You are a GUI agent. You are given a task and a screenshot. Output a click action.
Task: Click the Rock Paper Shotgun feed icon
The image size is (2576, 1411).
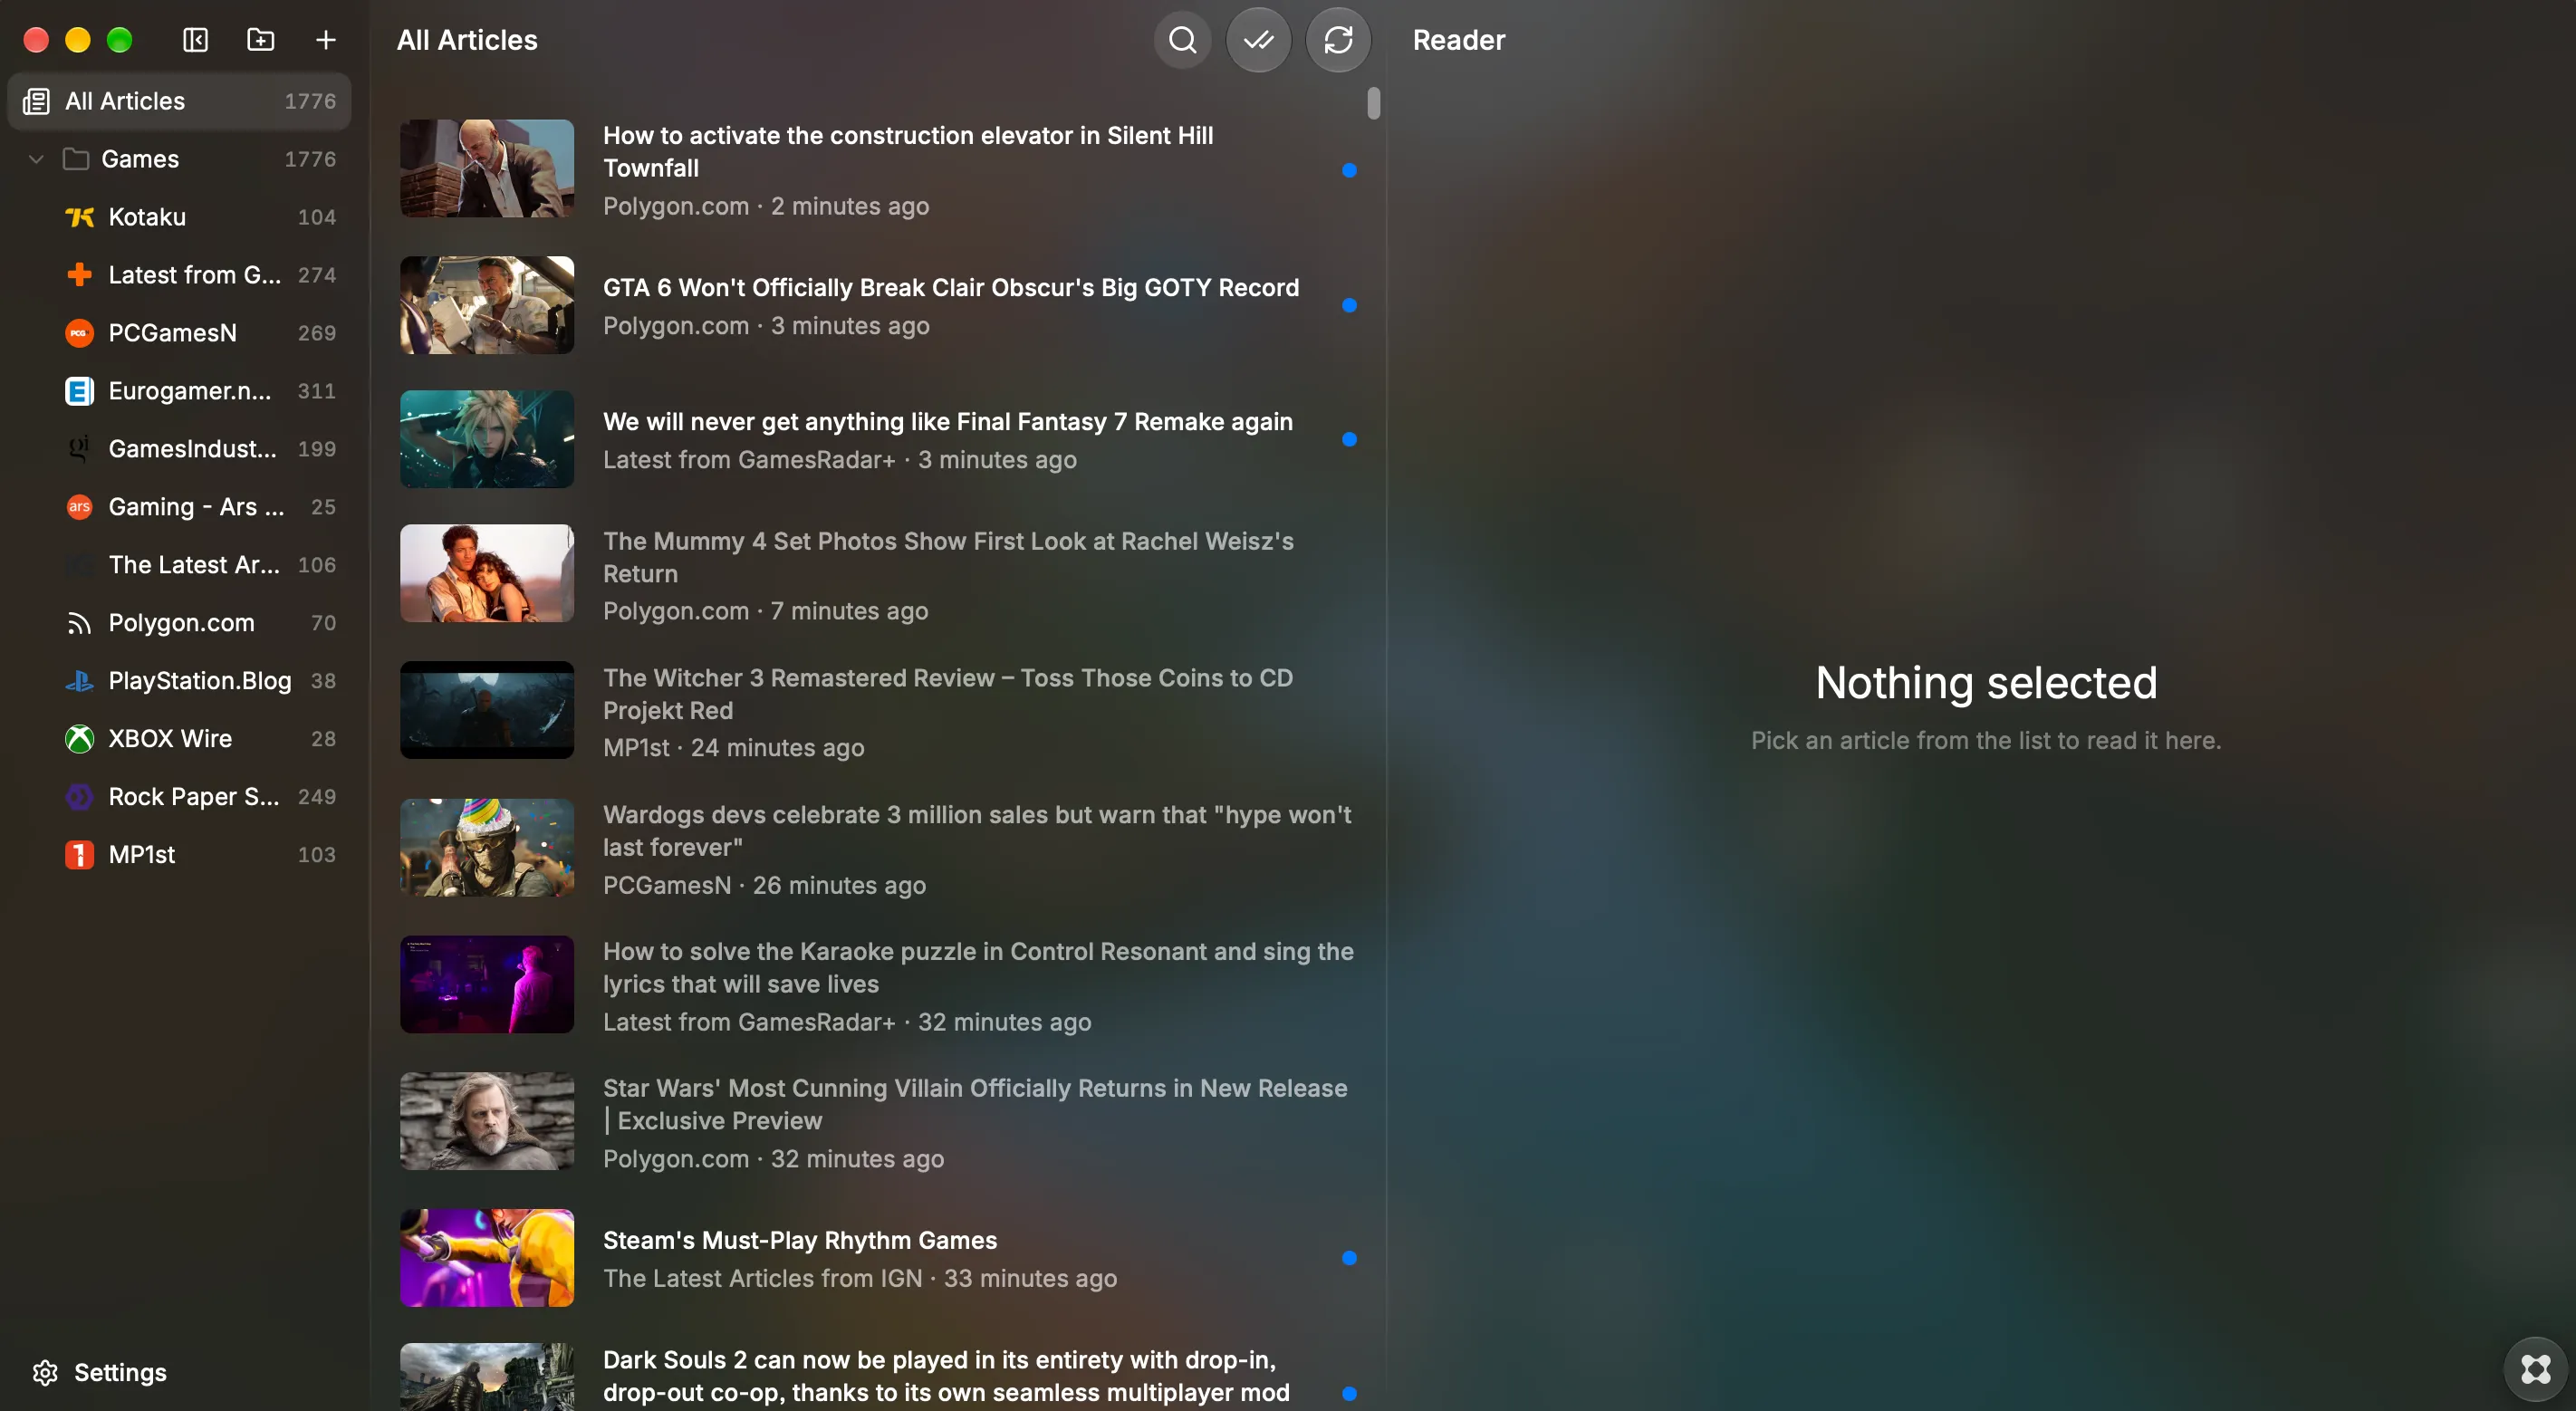[x=79, y=797]
